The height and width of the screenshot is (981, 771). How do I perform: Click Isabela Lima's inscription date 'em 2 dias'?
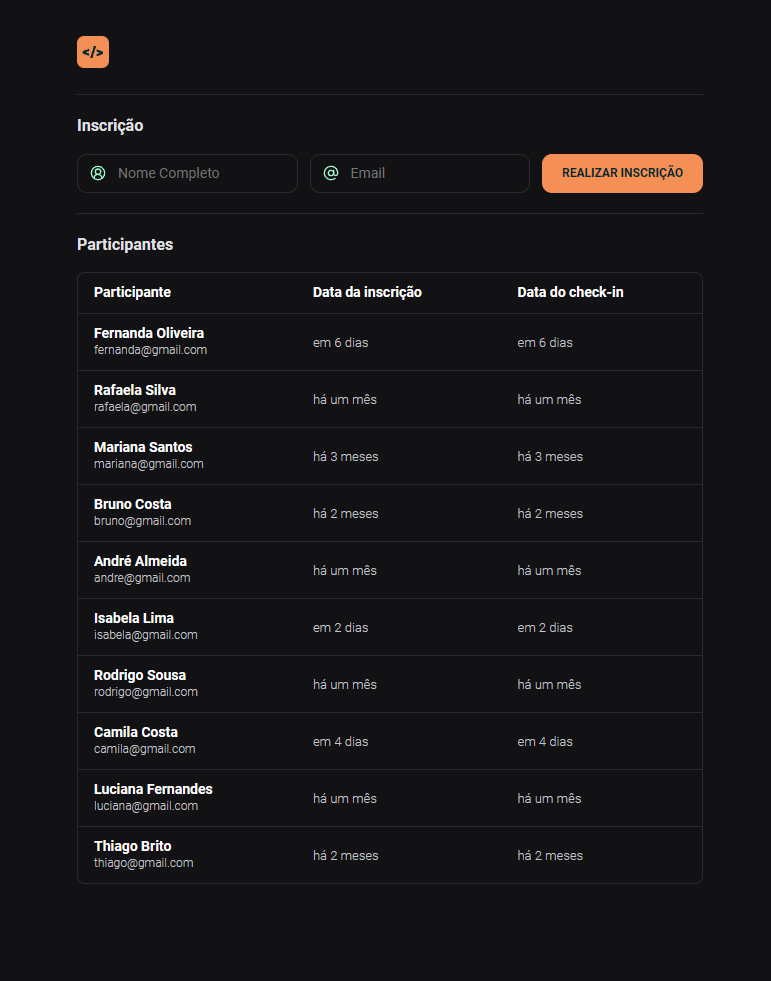(340, 627)
